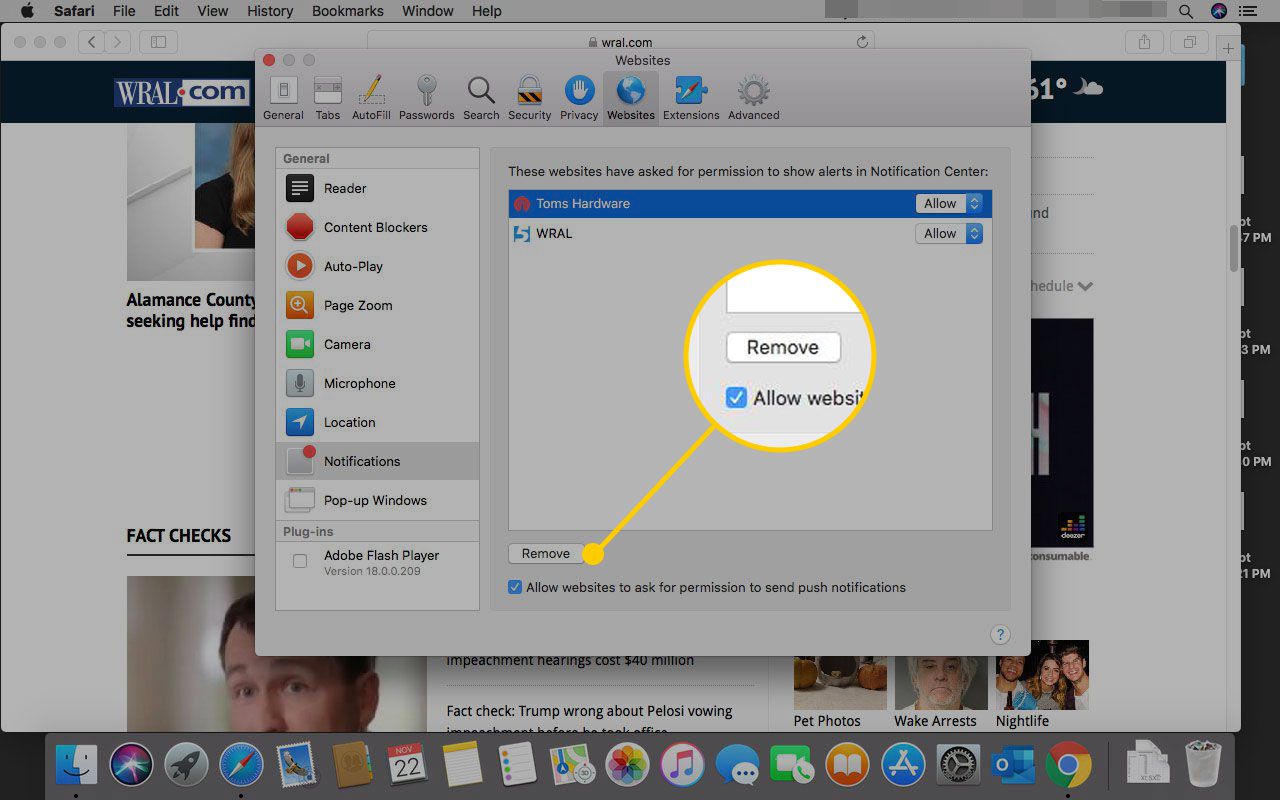Select the WRAL website row

(x=750, y=233)
